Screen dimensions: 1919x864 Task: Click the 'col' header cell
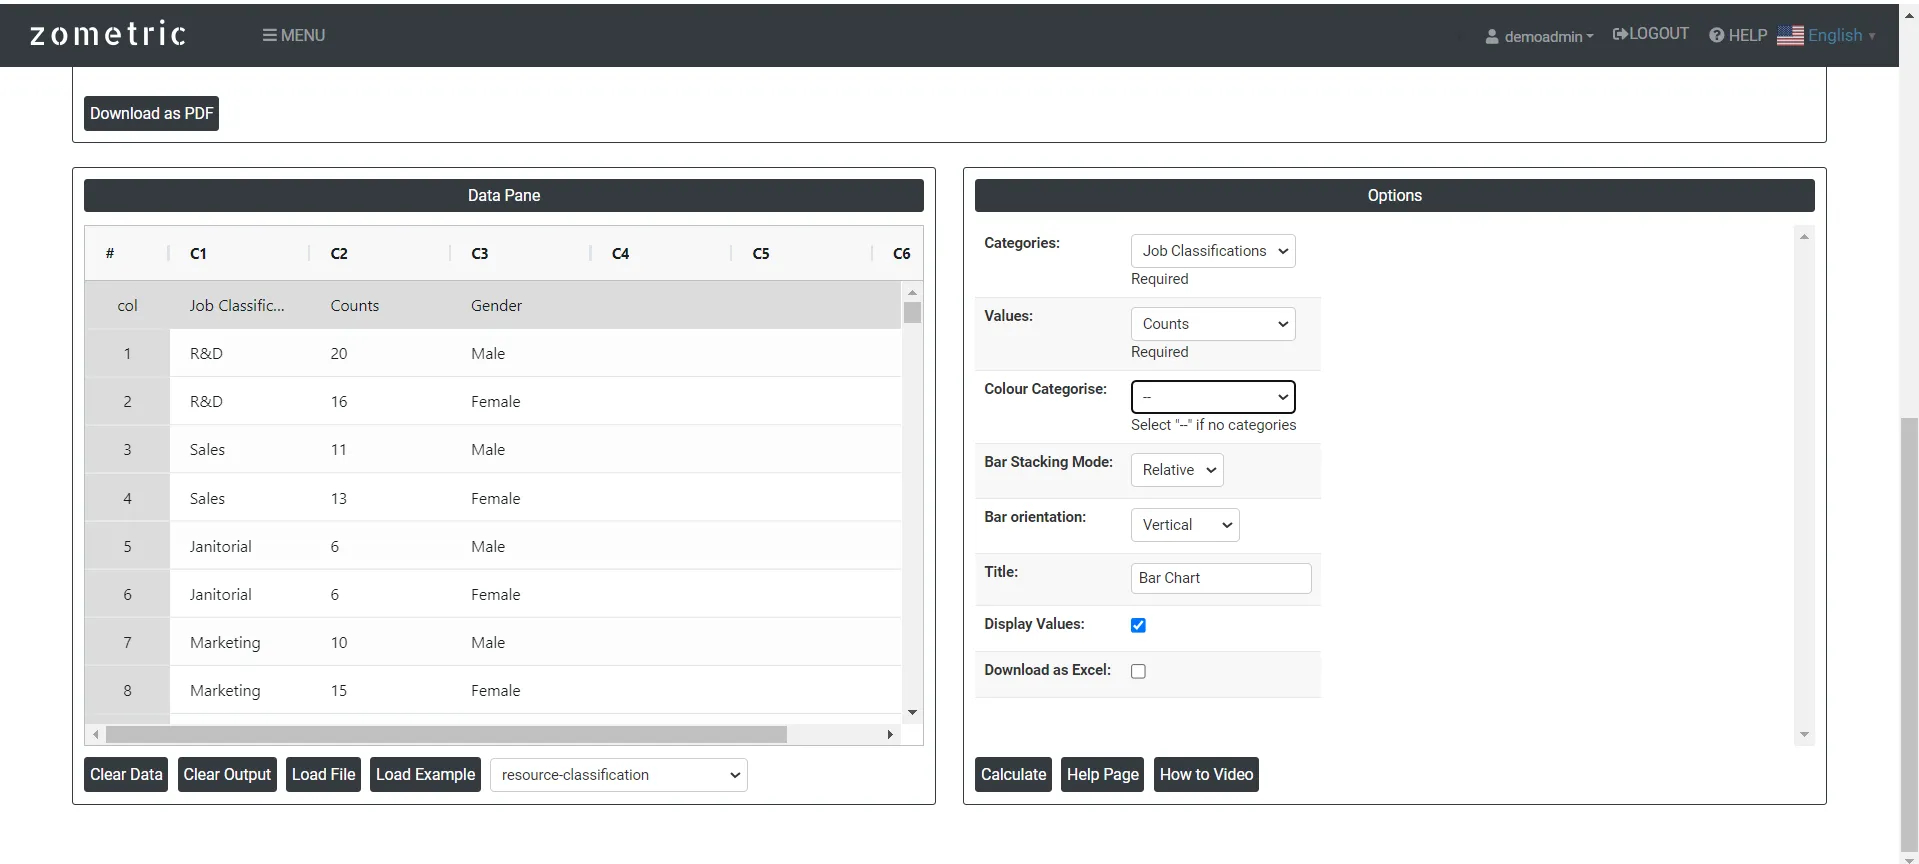pyautogui.click(x=127, y=305)
